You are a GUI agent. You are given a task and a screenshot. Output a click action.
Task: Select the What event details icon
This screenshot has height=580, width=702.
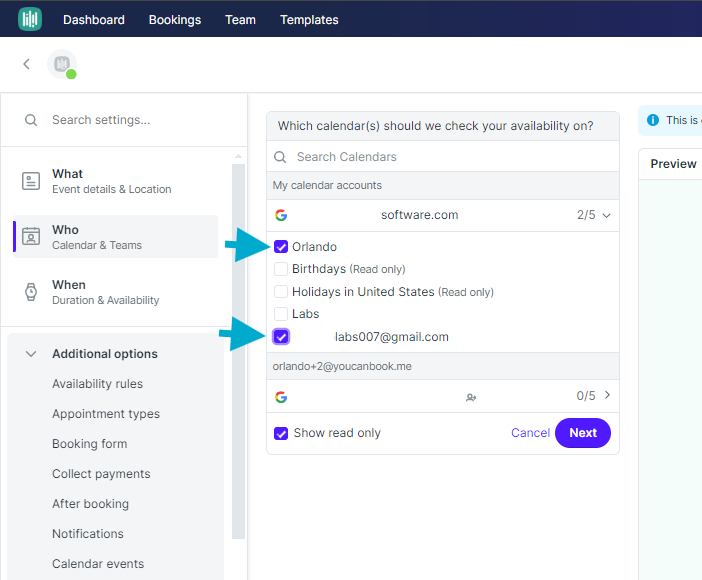31,181
